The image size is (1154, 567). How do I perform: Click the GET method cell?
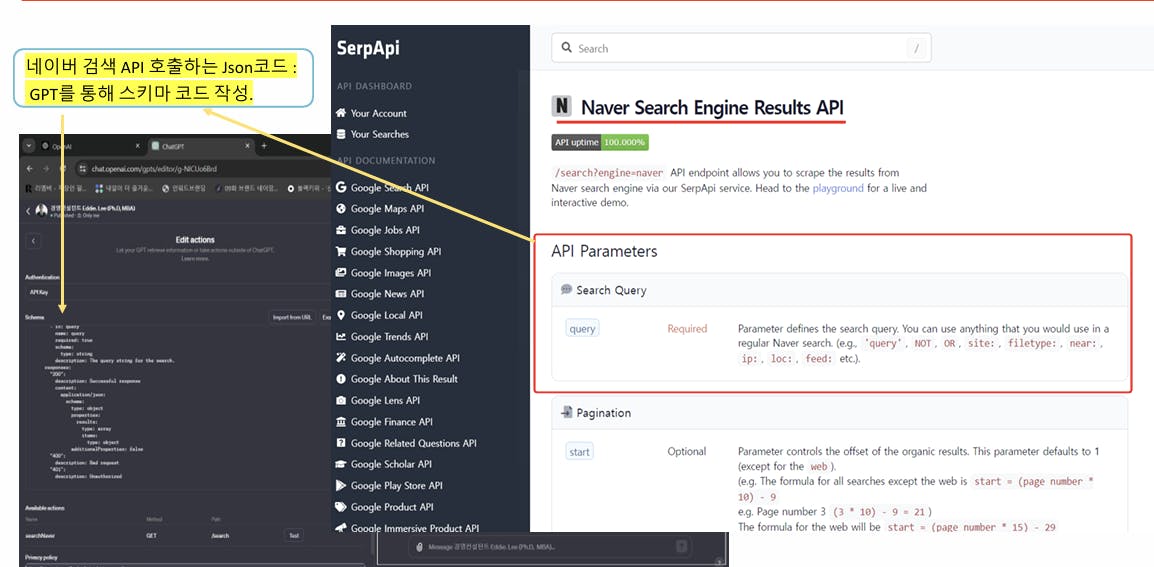point(150,535)
